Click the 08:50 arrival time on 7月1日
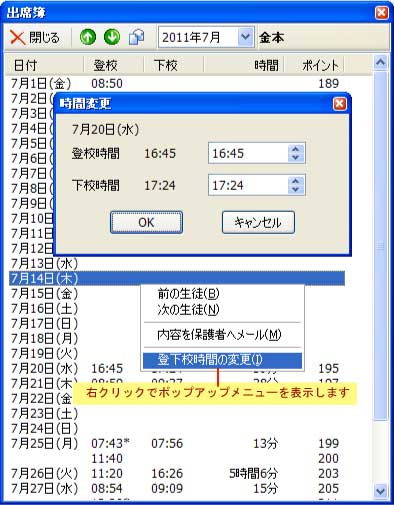 [107, 83]
